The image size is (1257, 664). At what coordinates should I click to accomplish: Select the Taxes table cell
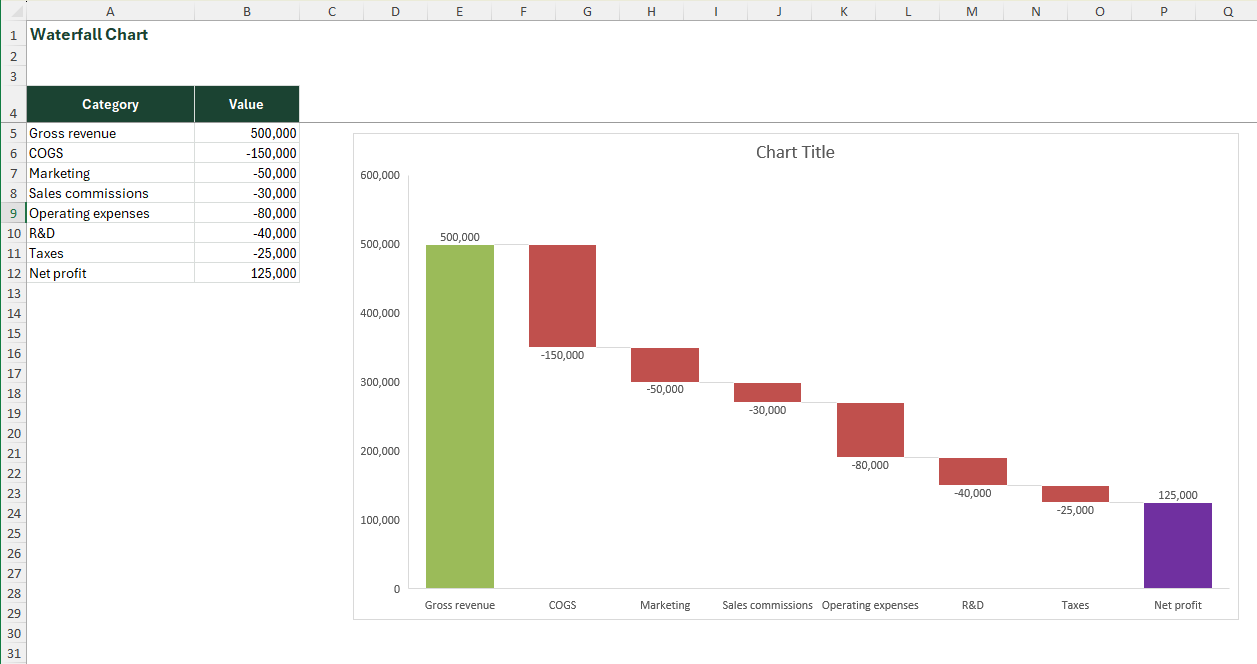110,253
